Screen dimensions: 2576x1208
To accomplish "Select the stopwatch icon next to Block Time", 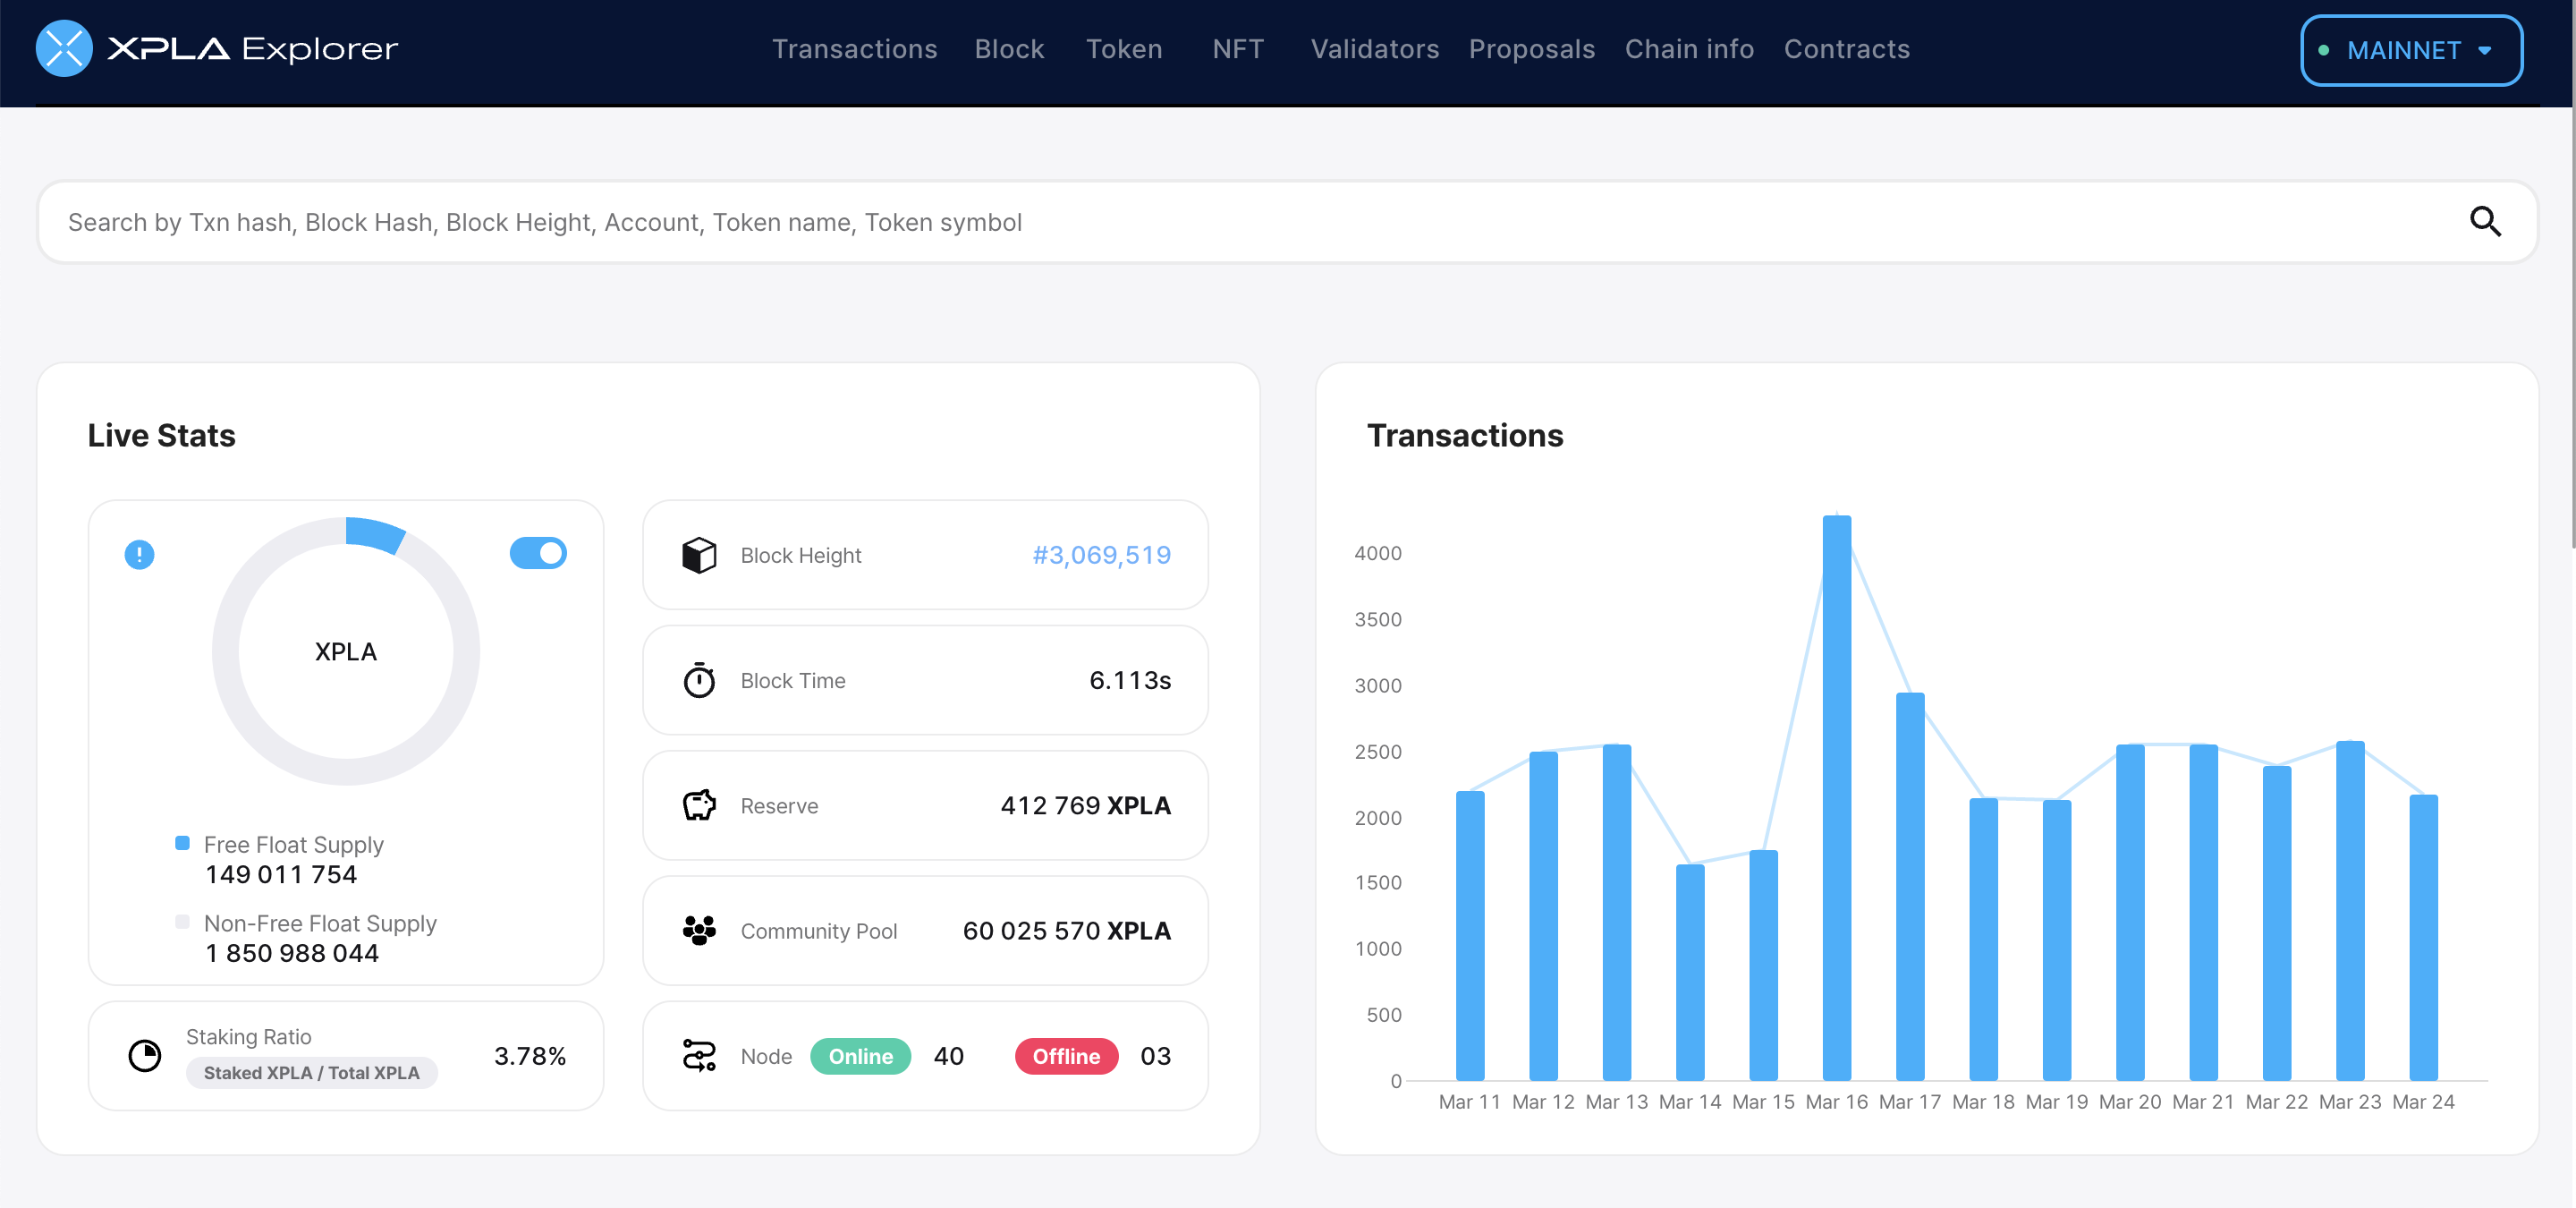I will click(700, 680).
